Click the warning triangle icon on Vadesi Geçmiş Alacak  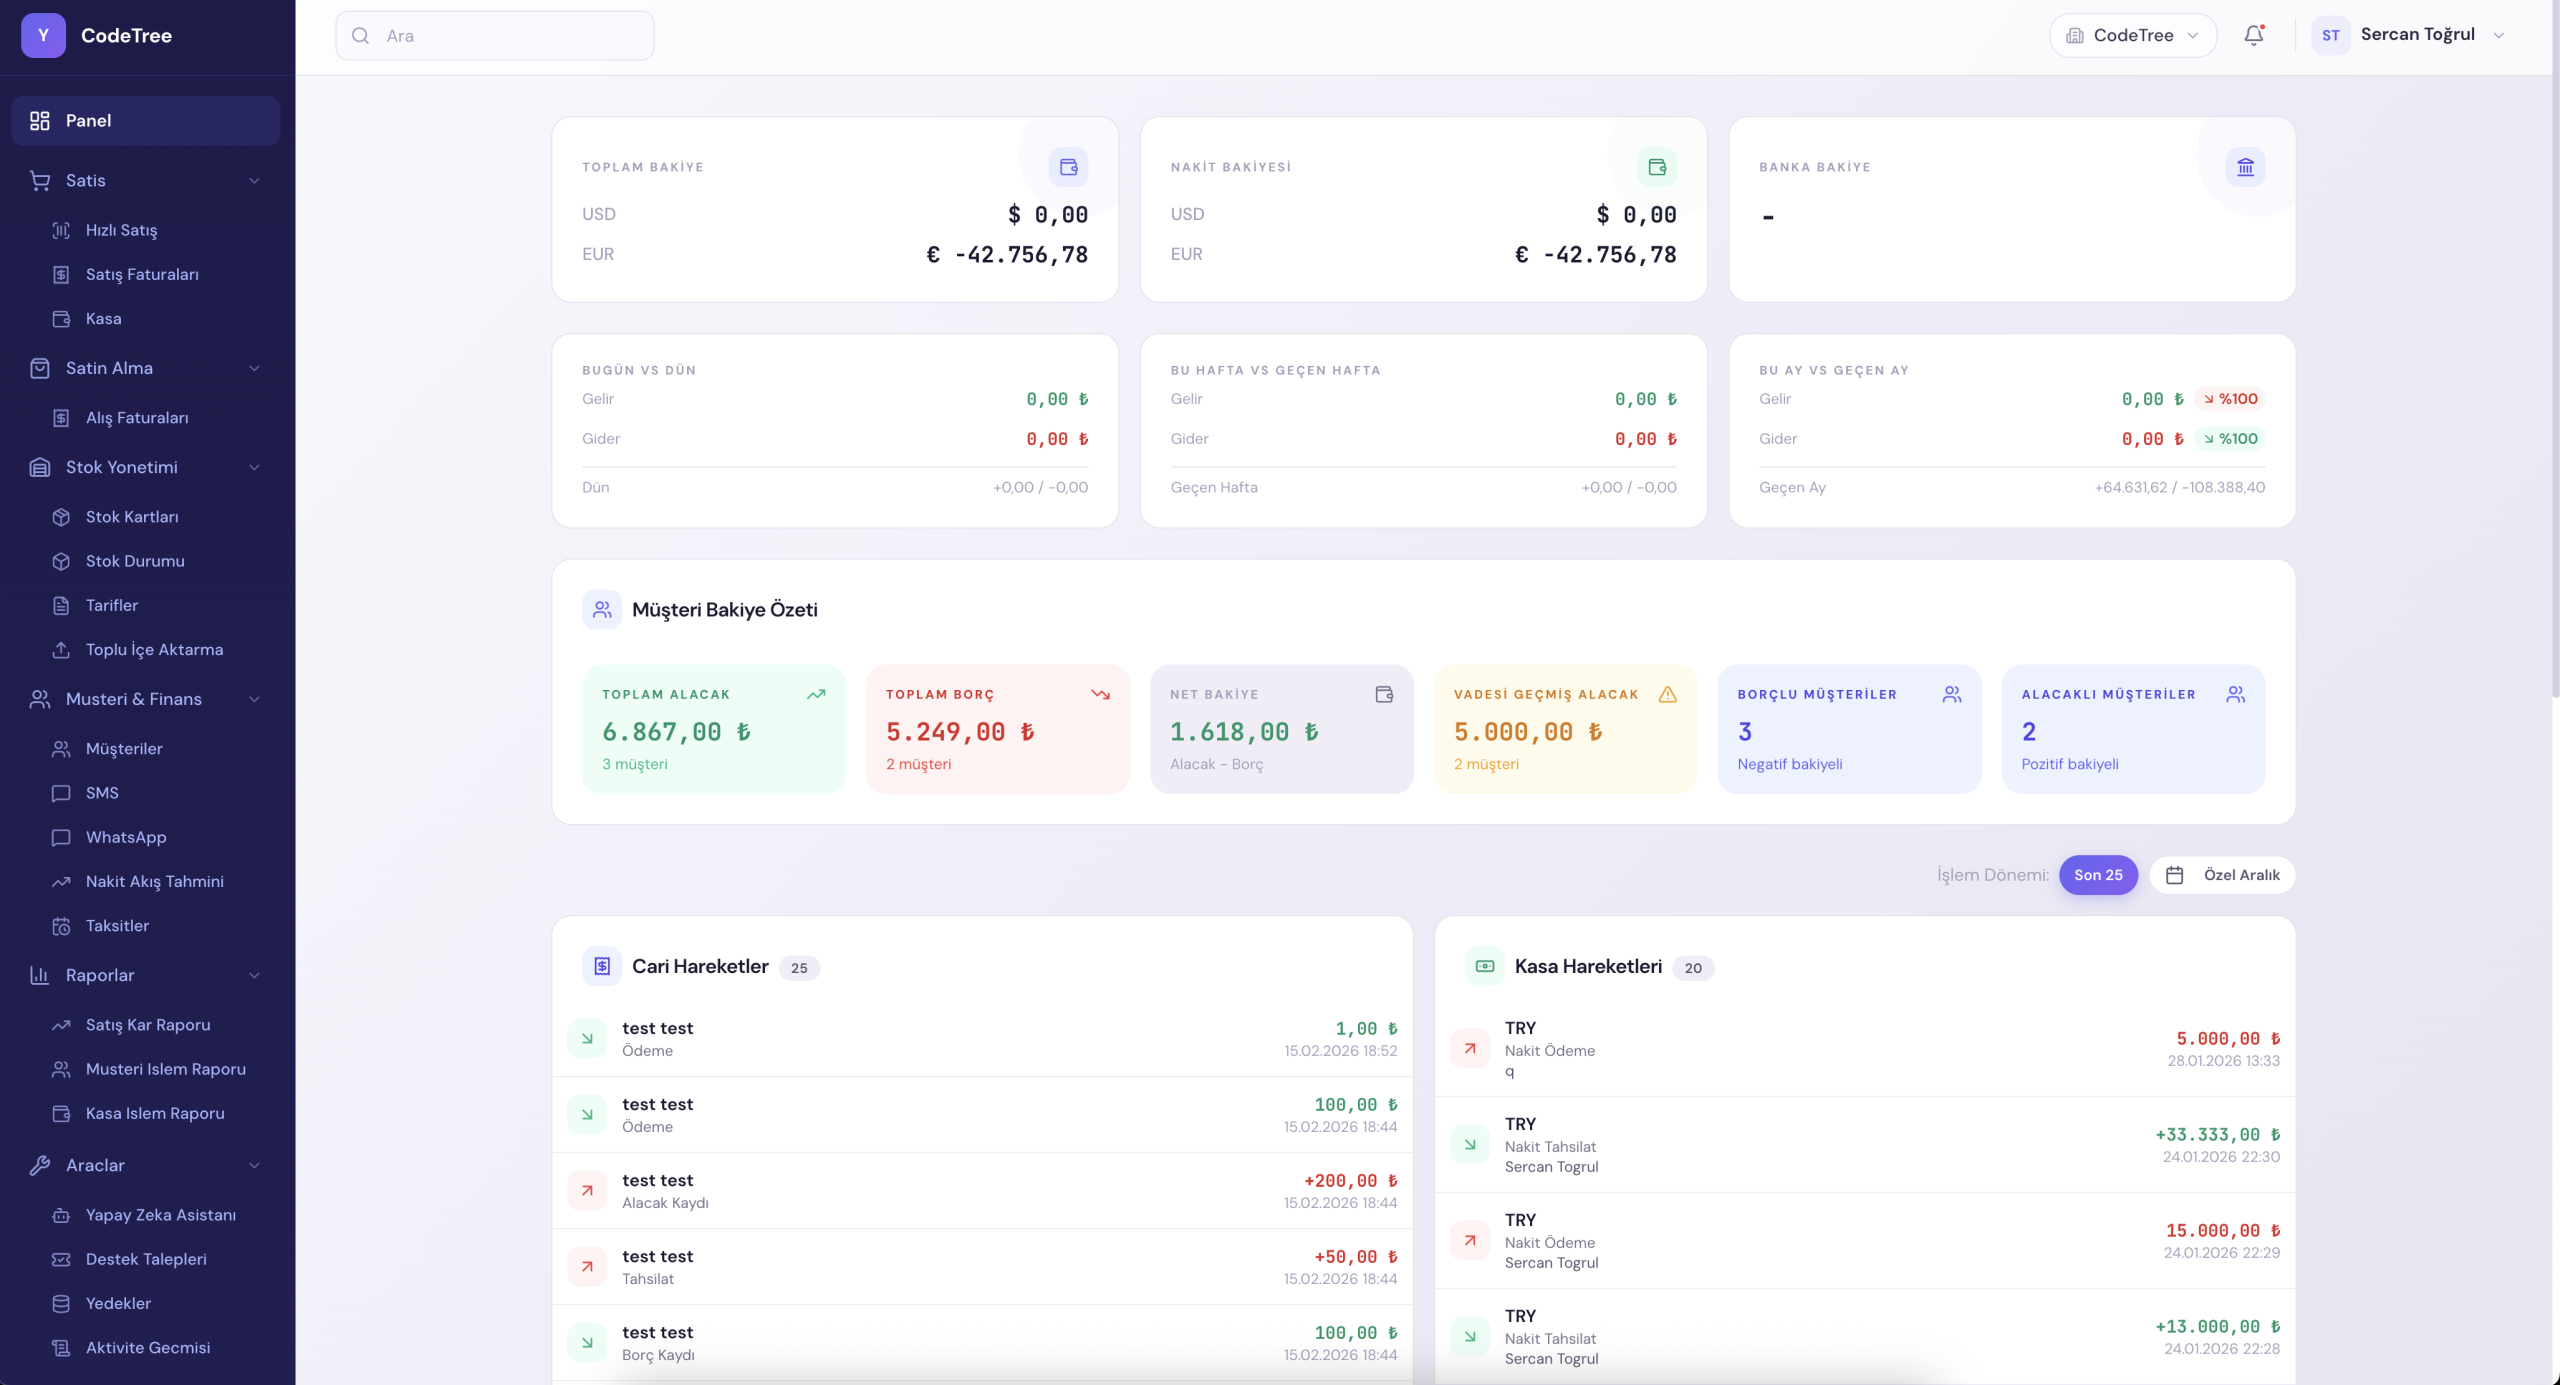click(1667, 694)
